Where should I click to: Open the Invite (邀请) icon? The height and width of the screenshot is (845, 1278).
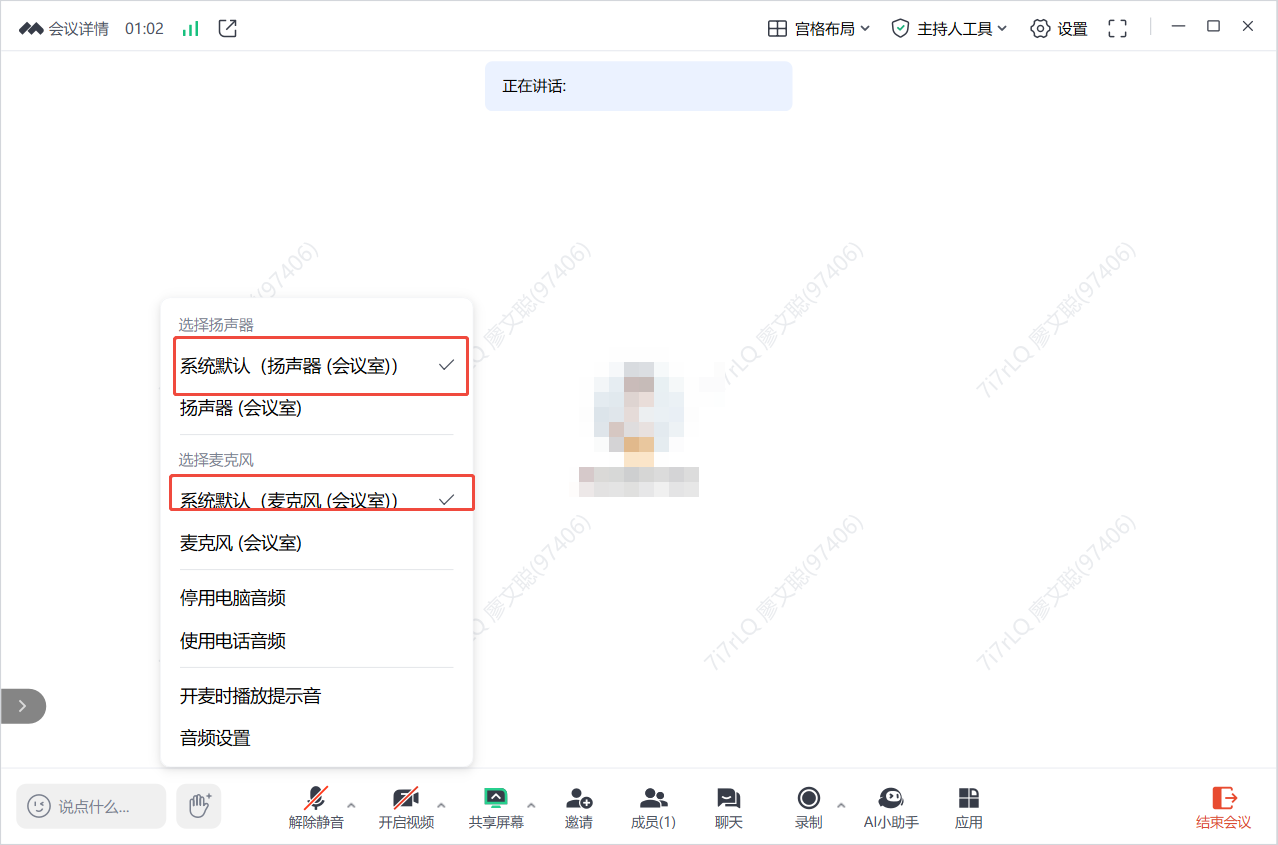tap(578, 799)
